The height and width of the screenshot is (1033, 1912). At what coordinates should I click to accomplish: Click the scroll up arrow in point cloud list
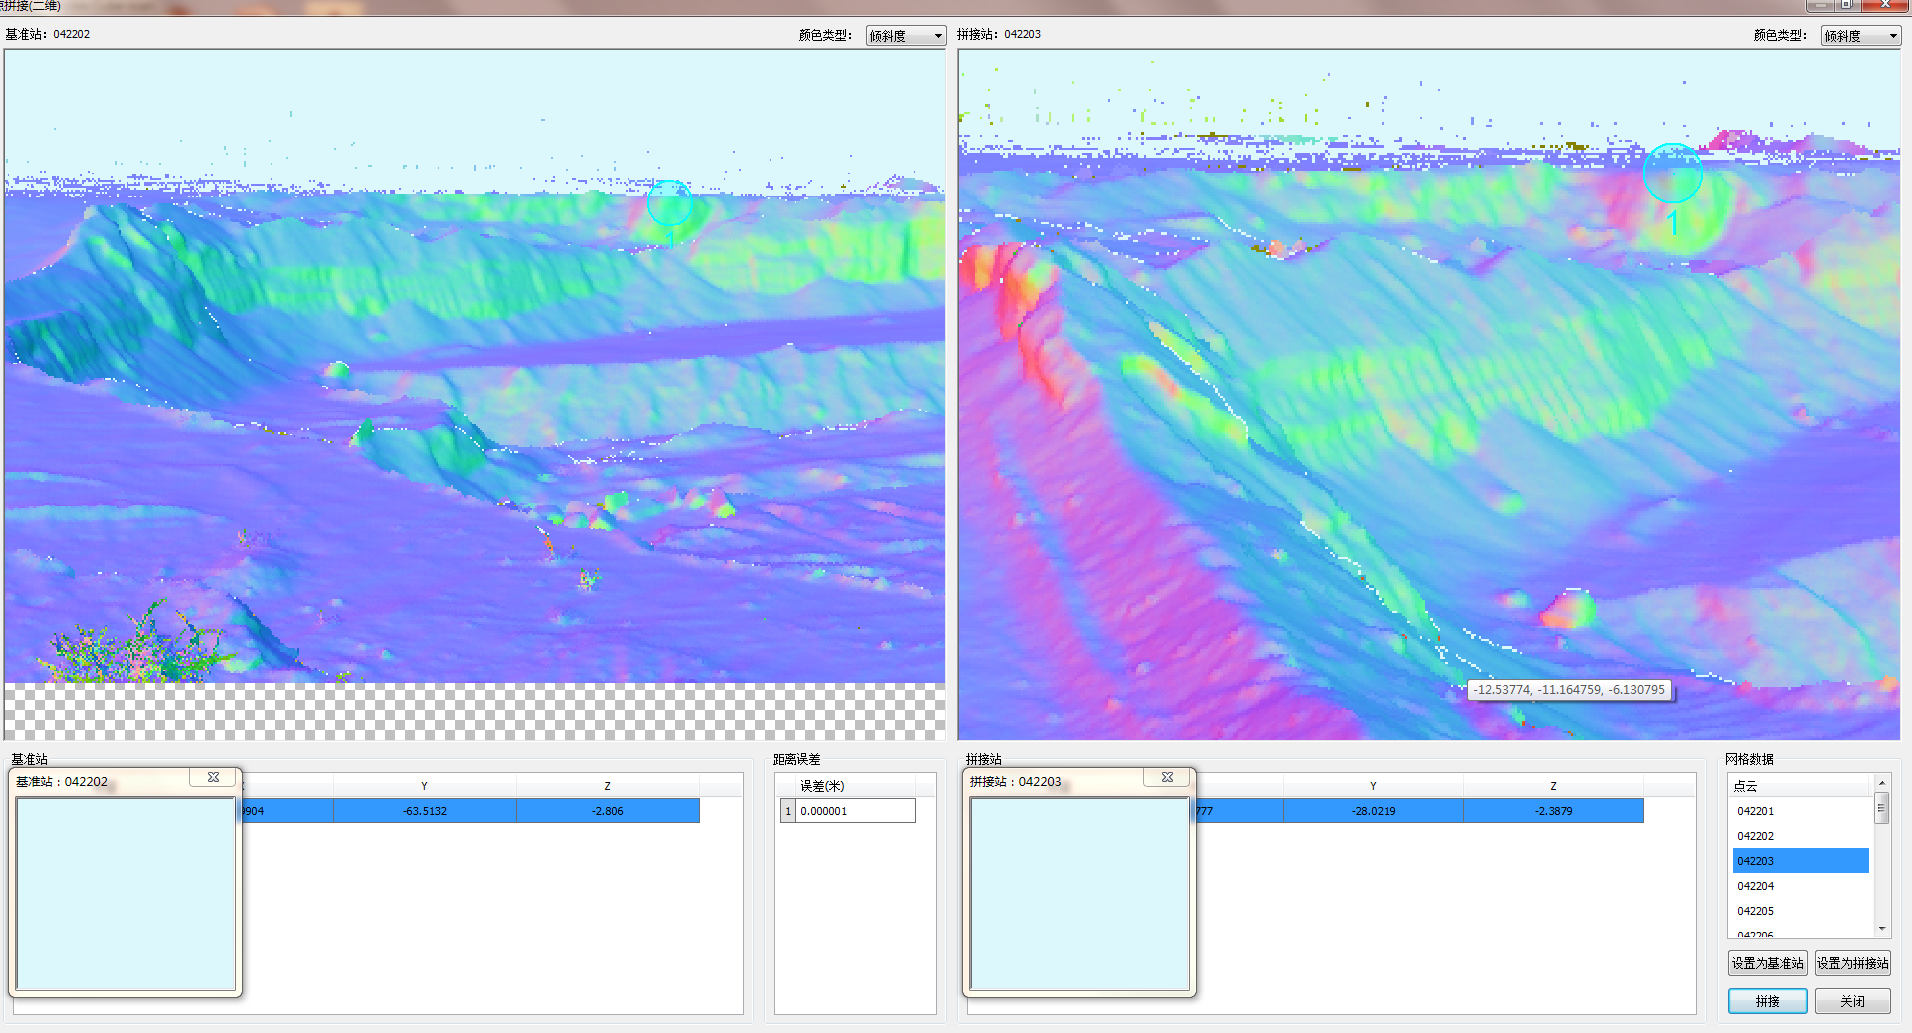click(1881, 783)
